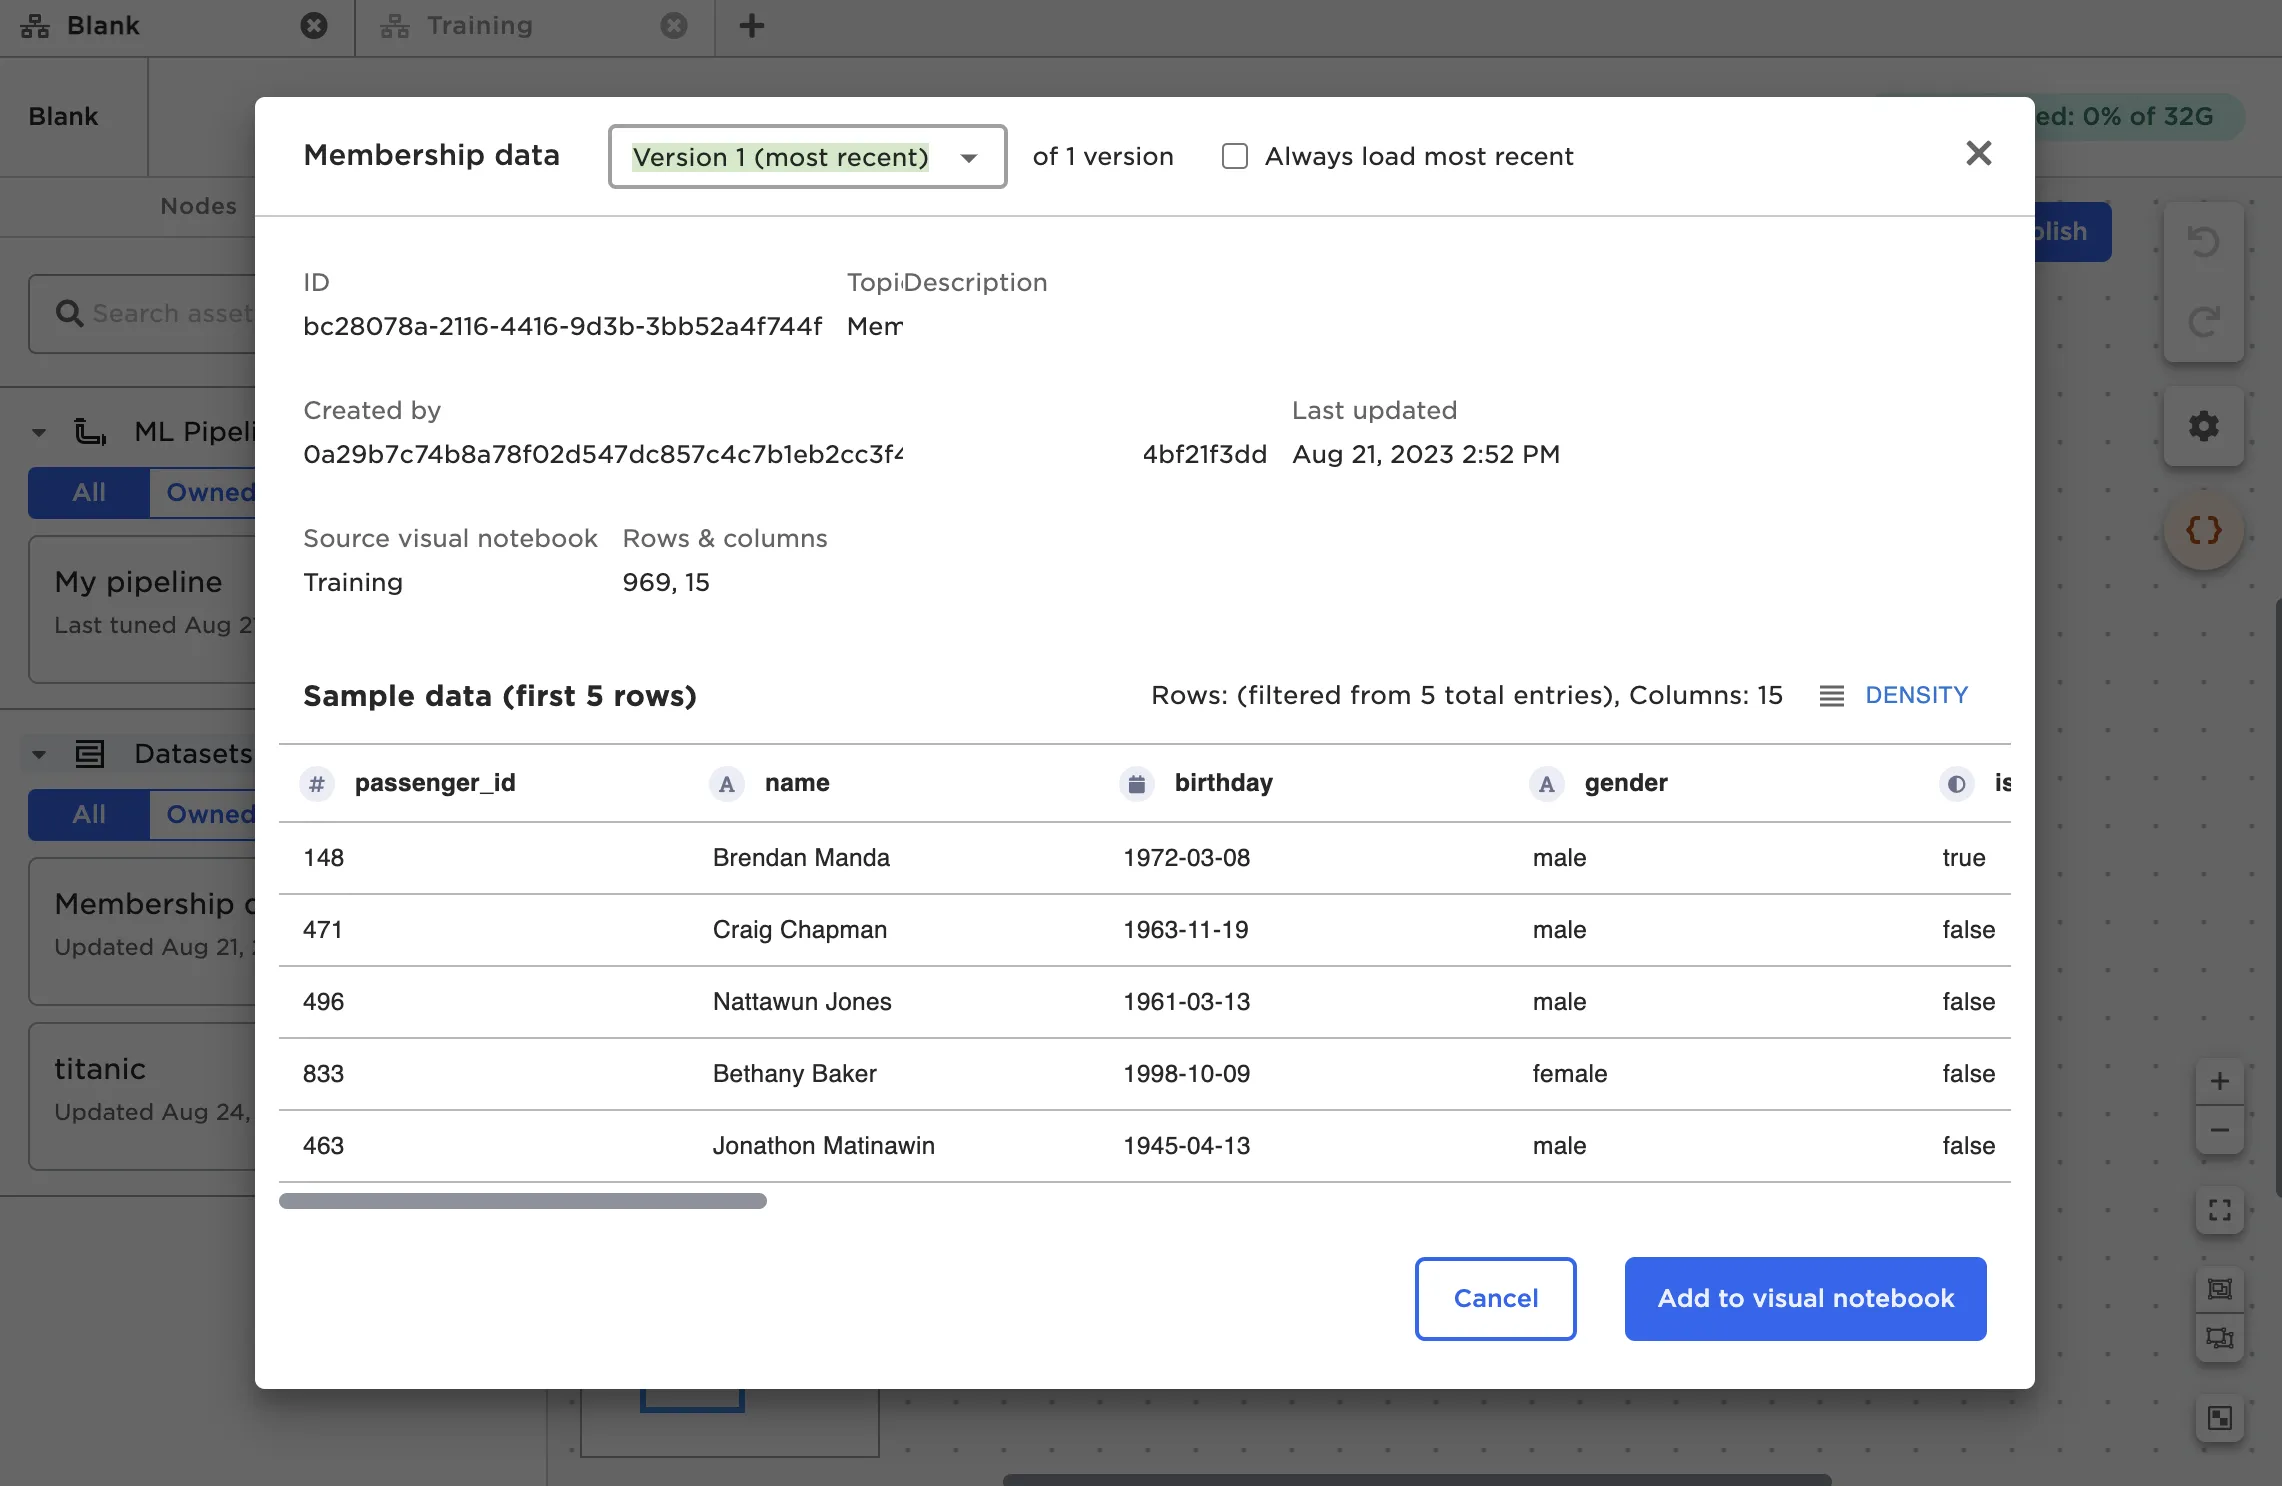The image size is (2282, 1486).
Task: Fit canvas to screen icon
Action: click(2220, 1211)
